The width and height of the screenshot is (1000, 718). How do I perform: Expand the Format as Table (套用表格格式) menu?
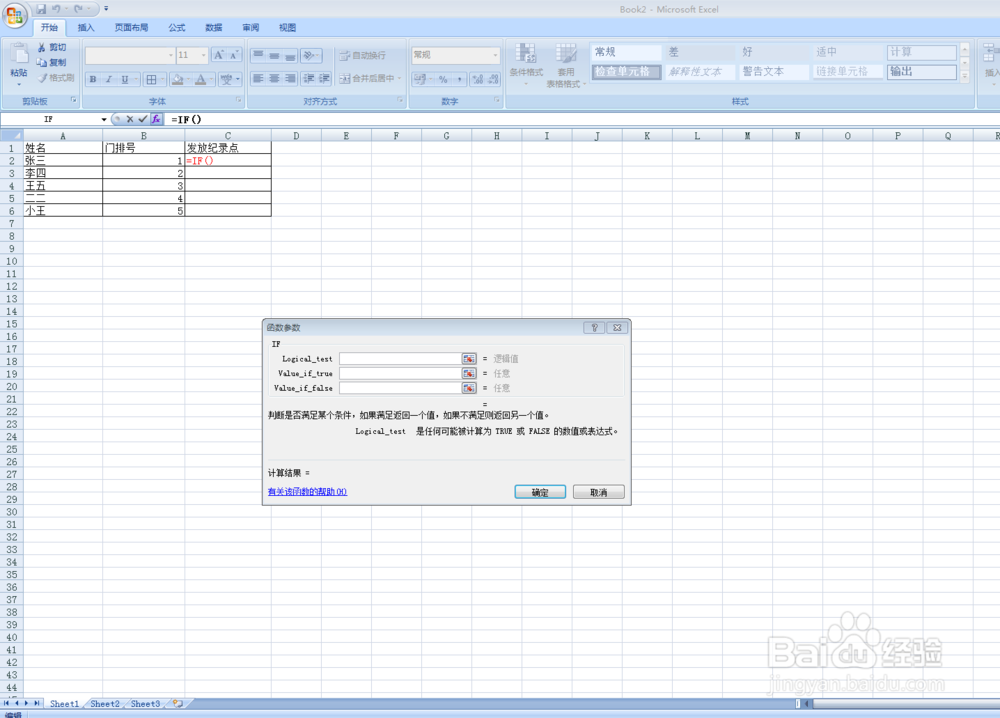[566, 66]
